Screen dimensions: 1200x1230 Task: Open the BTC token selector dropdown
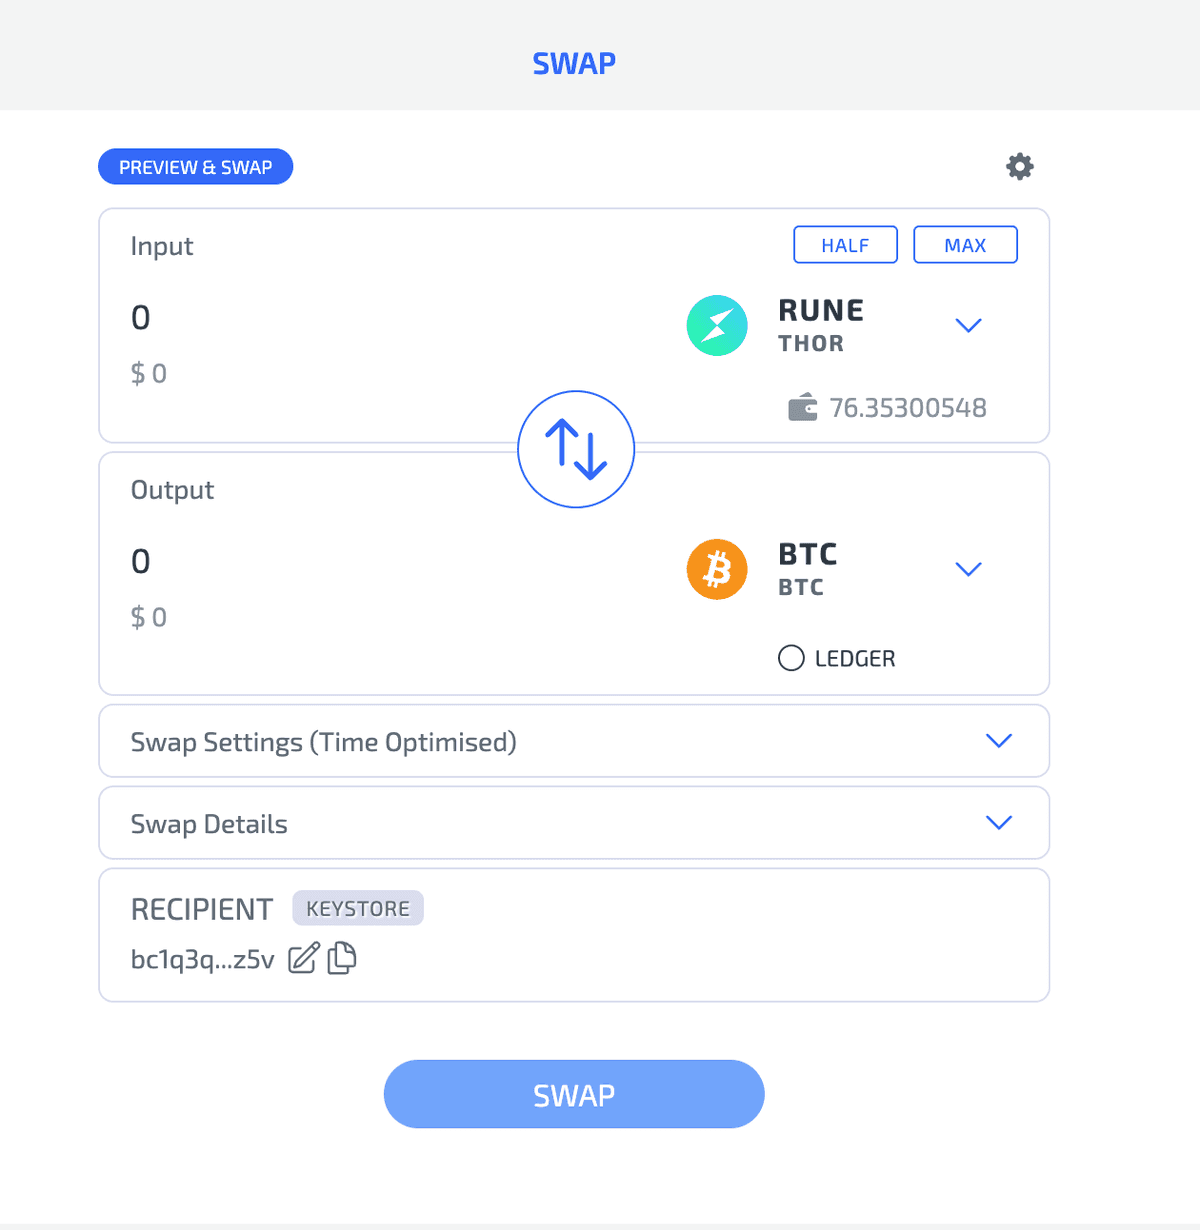coord(968,568)
